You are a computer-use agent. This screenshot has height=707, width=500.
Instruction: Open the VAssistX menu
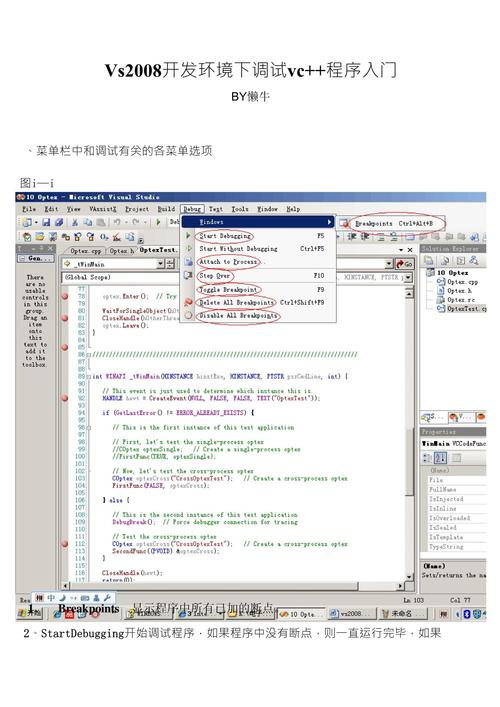pyautogui.click(x=102, y=209)
